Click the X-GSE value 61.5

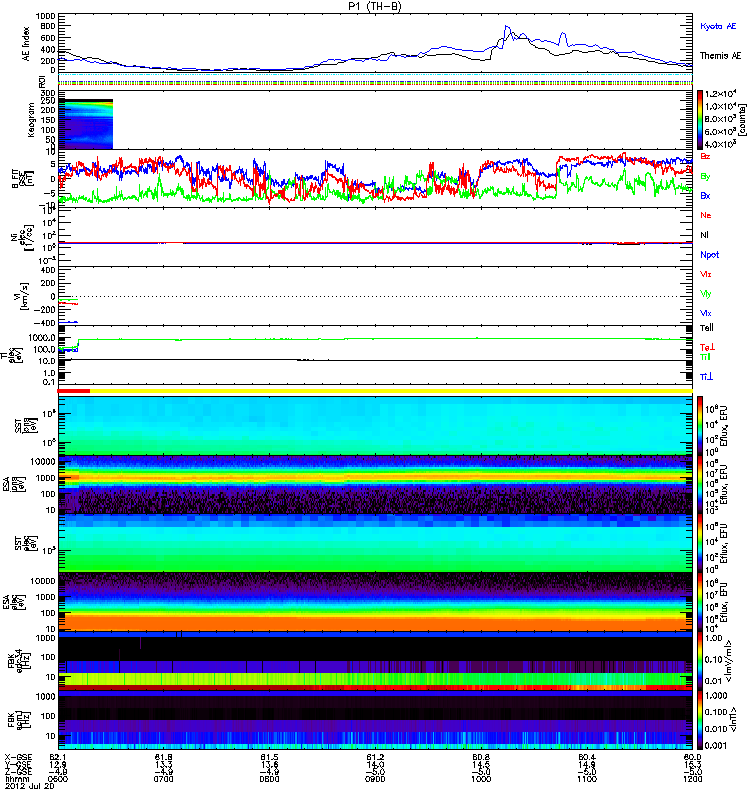coord(269,757)
